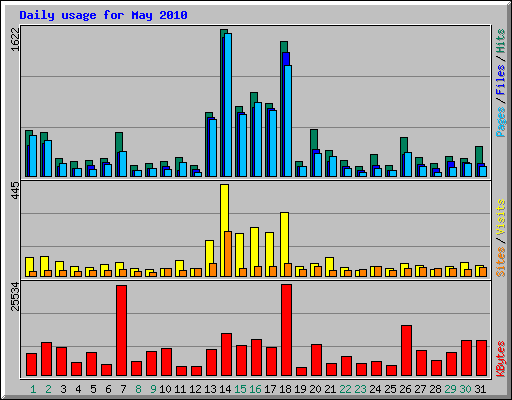
Task: Click the tallest hits bar on day 14
Action: coord(222,103)
